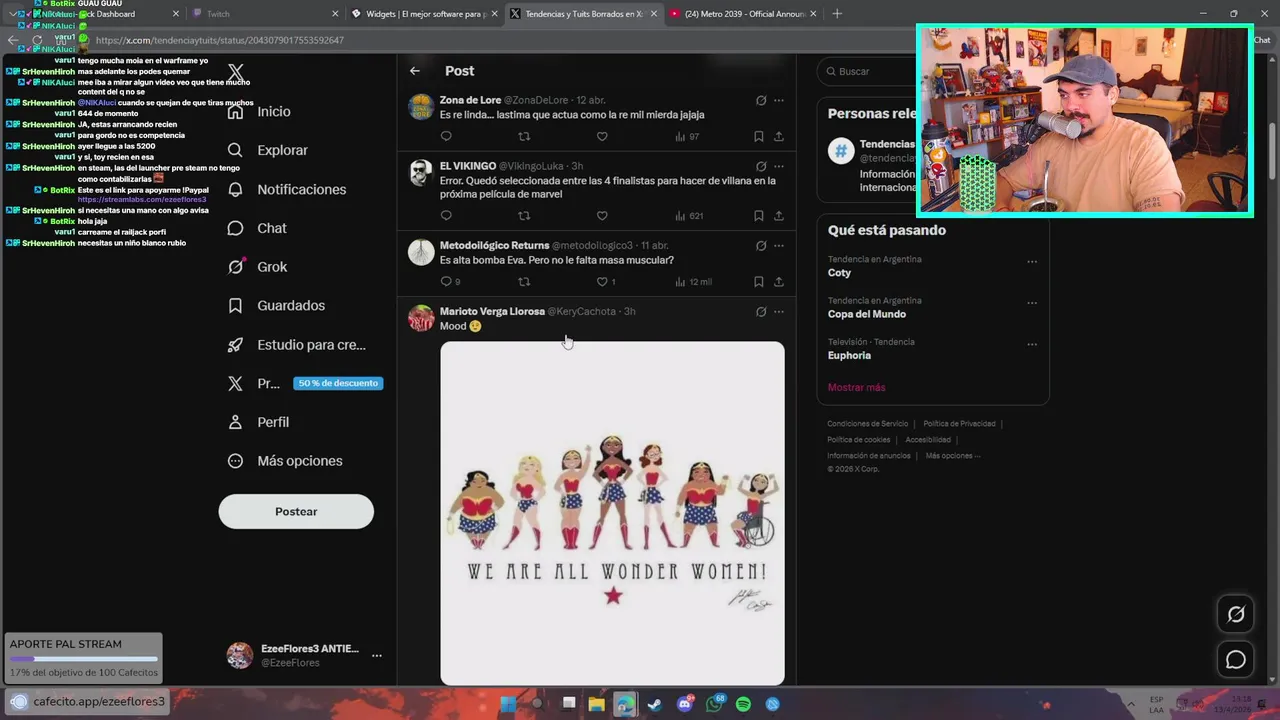Click the X logo in the sidebar
The height and width of the screenshot is (720, 1280).
(235, 72)
